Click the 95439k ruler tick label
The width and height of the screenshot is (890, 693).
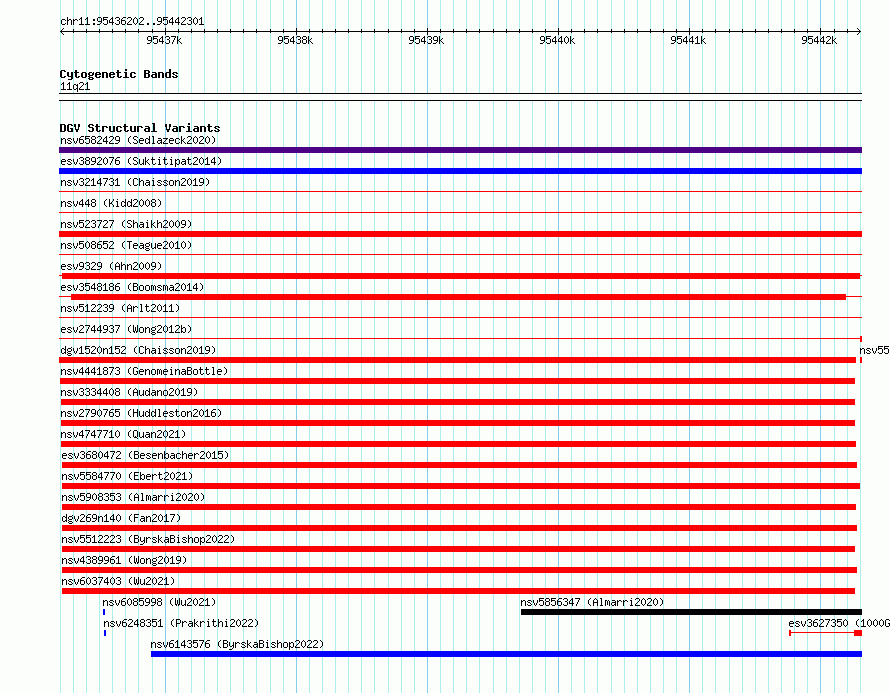426,40
